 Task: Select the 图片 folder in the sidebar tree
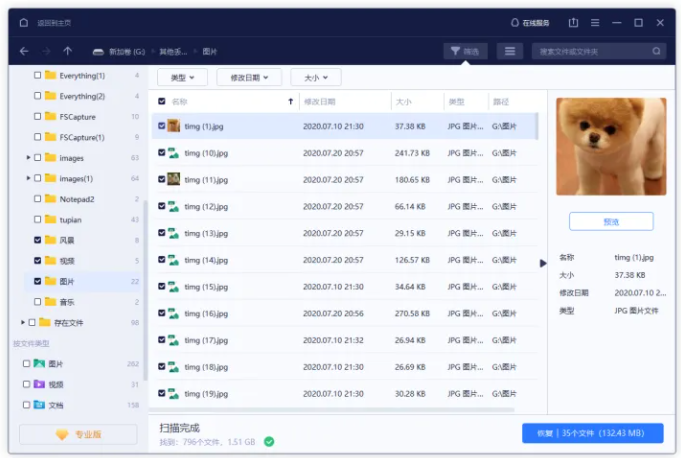(67, 282)
